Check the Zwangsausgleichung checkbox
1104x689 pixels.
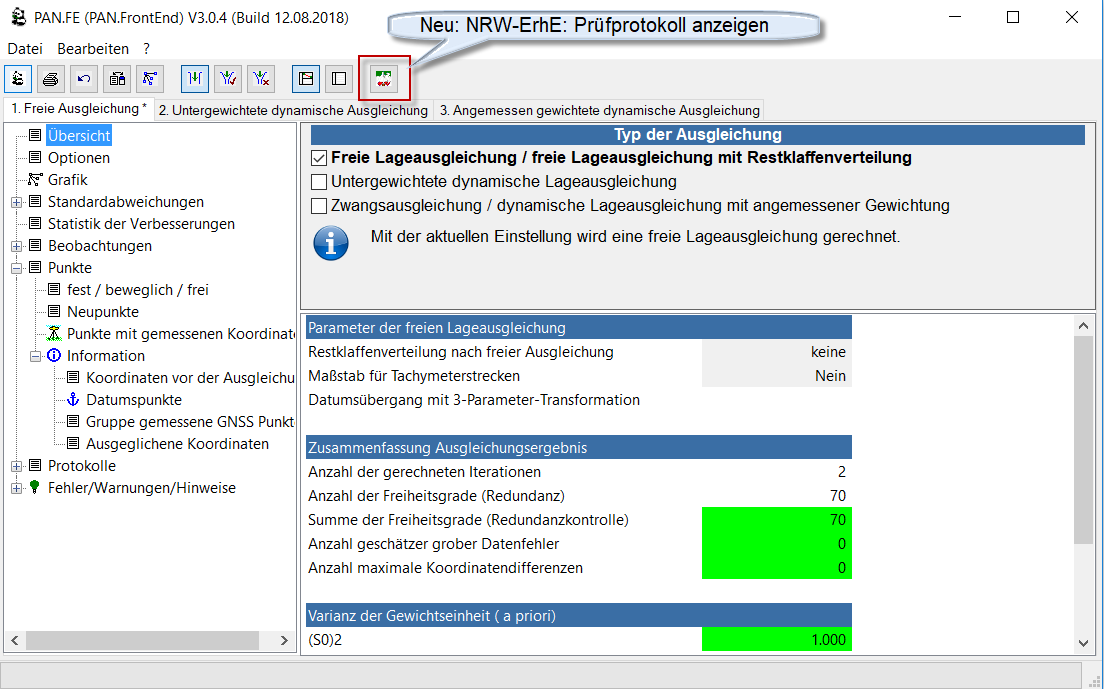tap(319, 206)
